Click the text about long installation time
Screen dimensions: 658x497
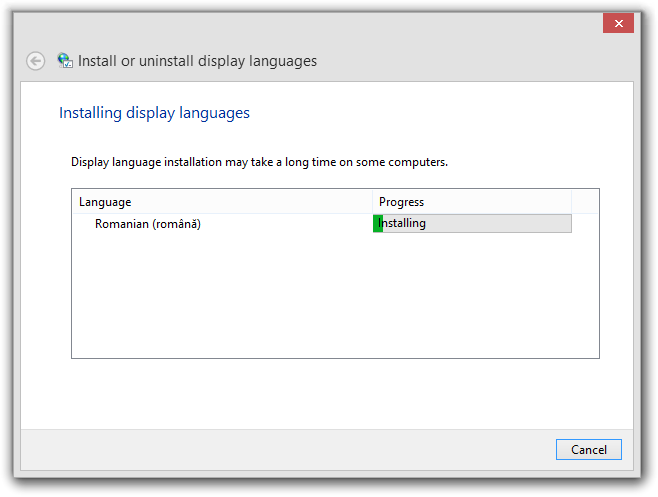(259, 162)
